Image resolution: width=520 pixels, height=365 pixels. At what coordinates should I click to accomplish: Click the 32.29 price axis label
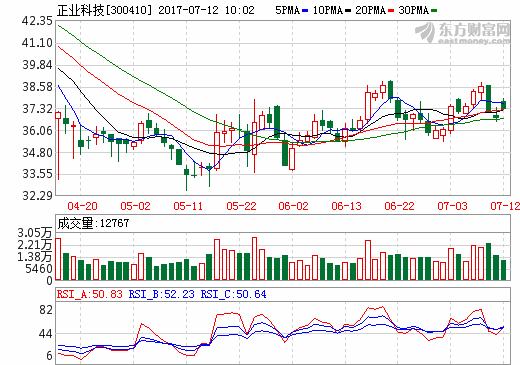tap(37, 196)
